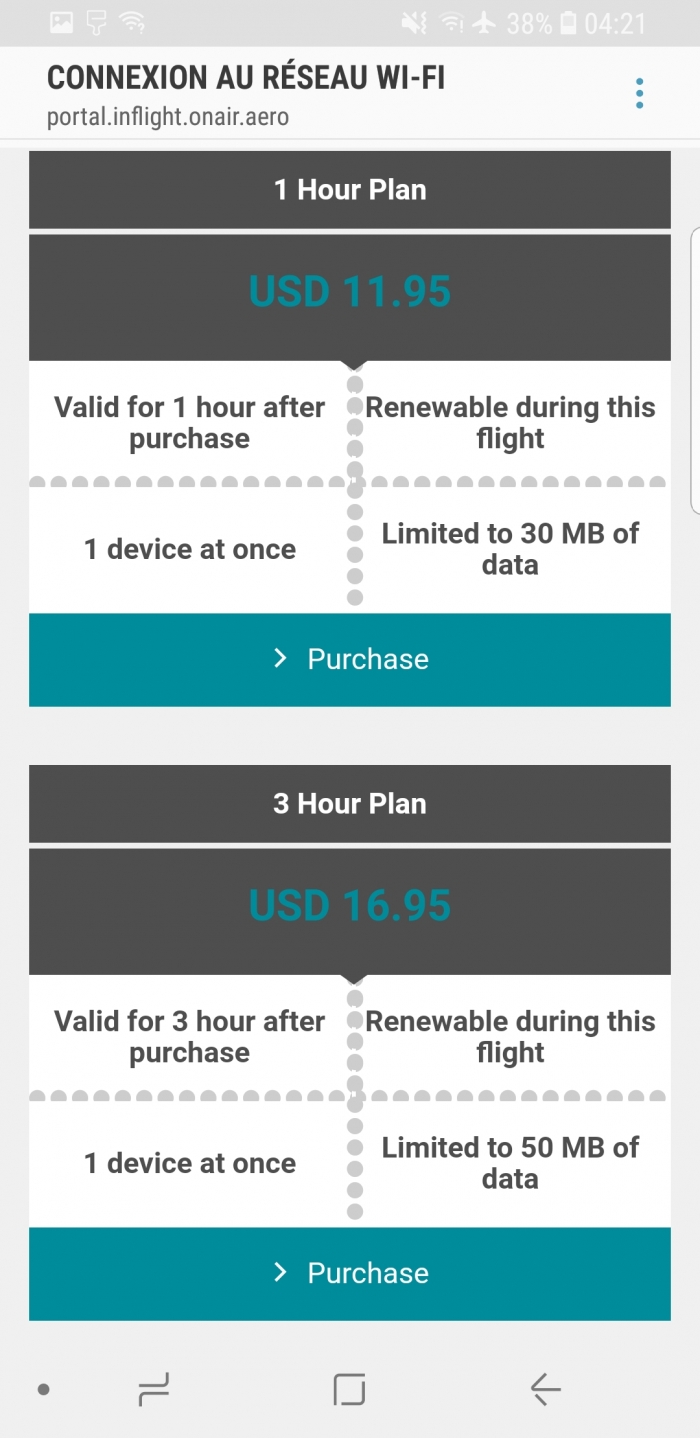
Task: Tap the airplane mode status icon
Action: (484, 22)
